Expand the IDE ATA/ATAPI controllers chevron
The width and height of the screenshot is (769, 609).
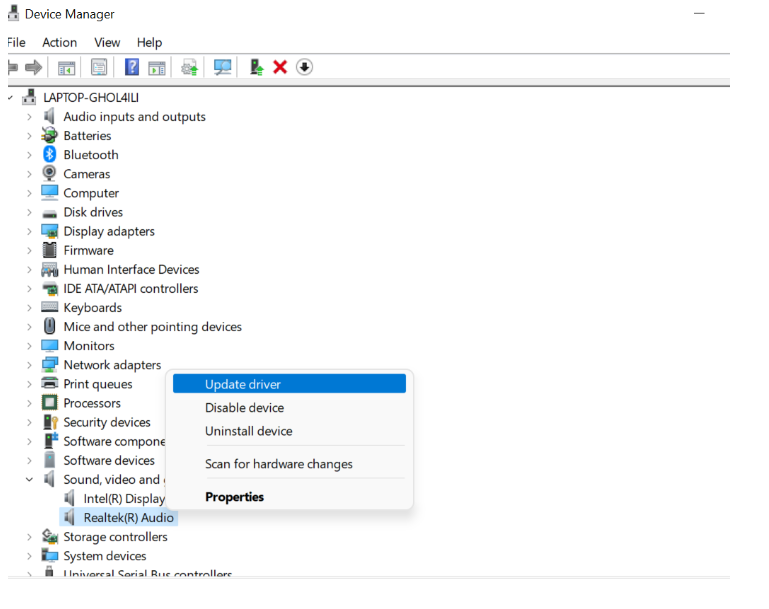pyautogui.click(x=29, y=289)
